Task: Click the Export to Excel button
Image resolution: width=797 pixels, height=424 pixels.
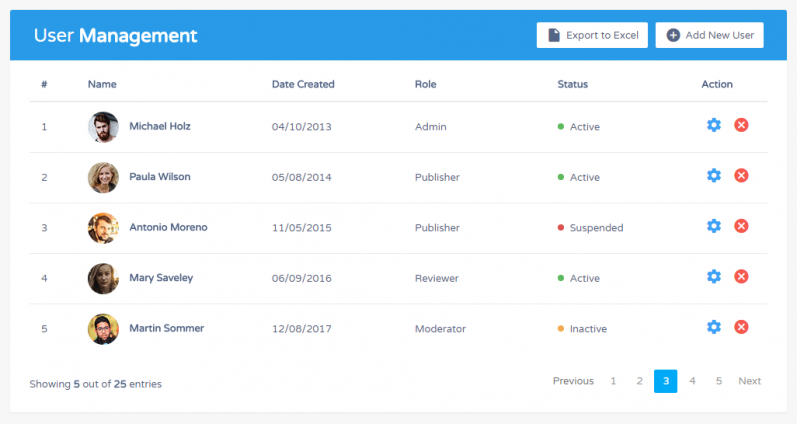Action: pyautogui.click(x=592, y=35)
